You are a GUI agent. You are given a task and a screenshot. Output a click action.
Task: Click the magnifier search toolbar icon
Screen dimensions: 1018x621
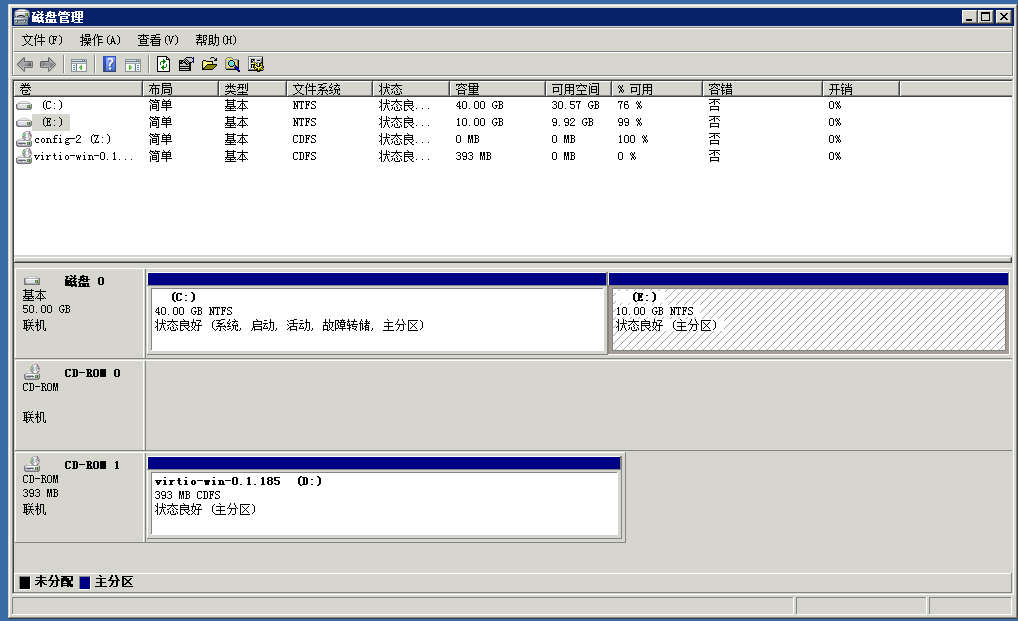[x=232, y=65]
